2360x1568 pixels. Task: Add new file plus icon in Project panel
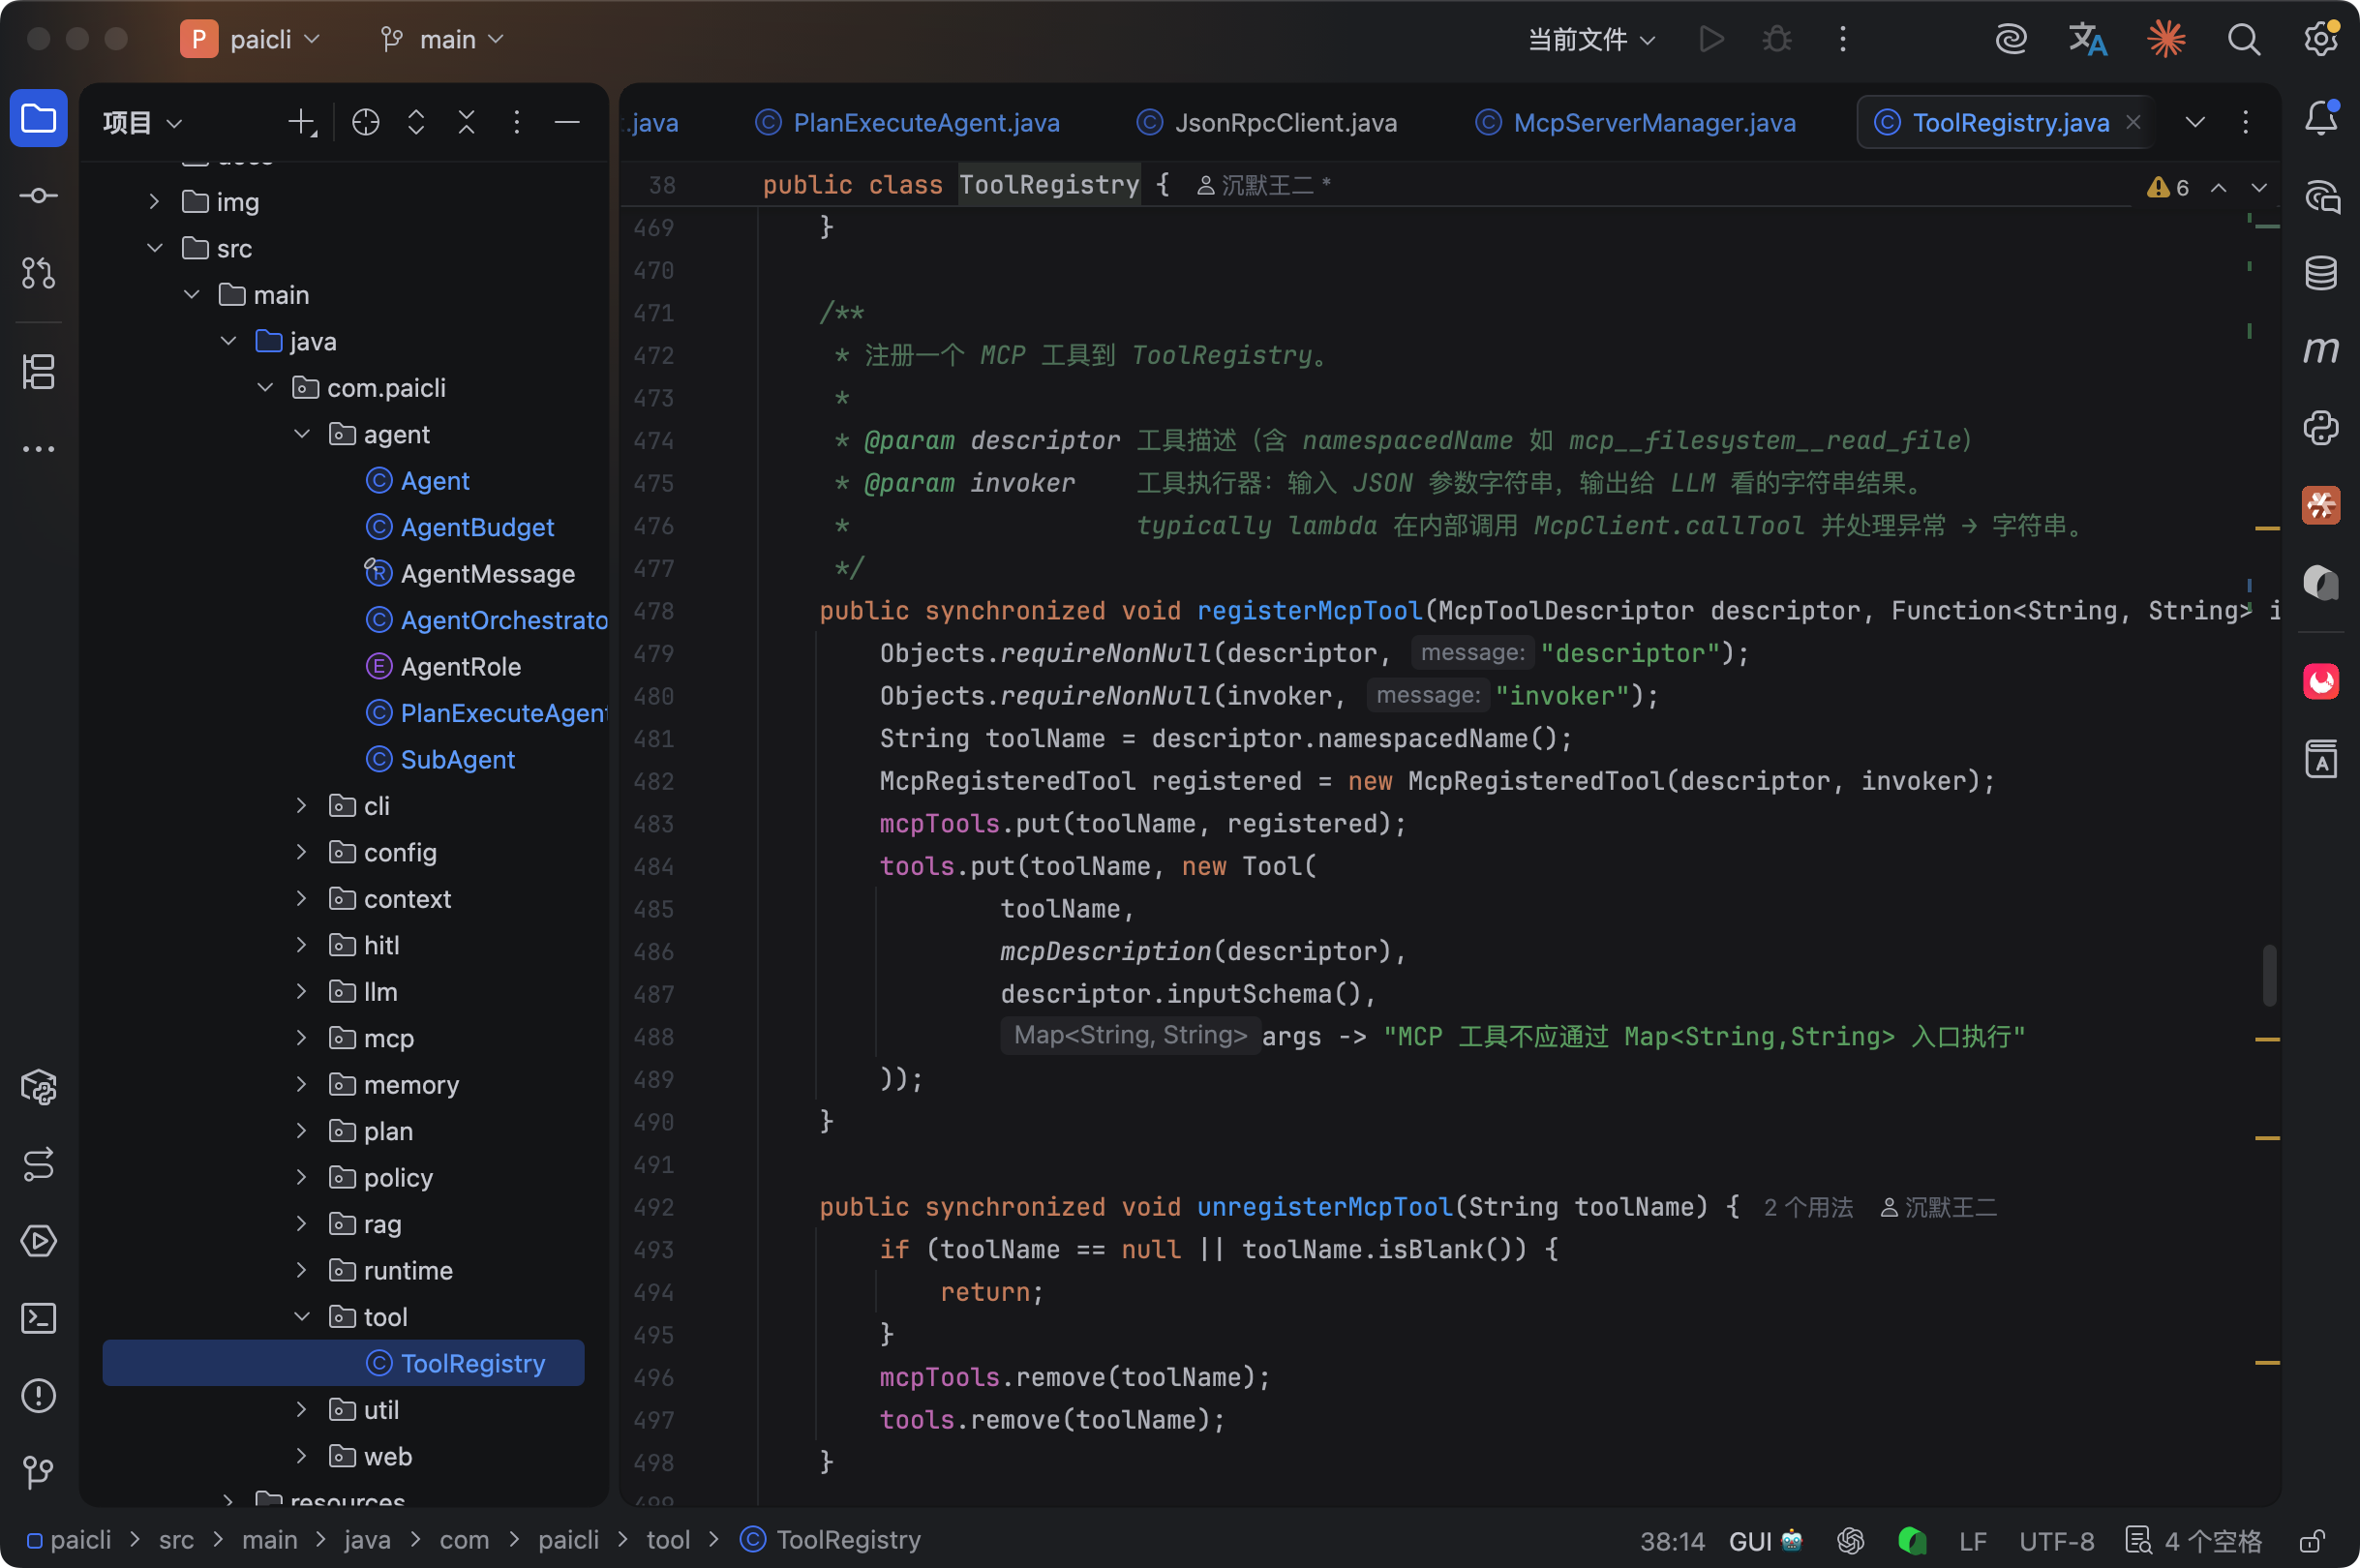(301, 122)
